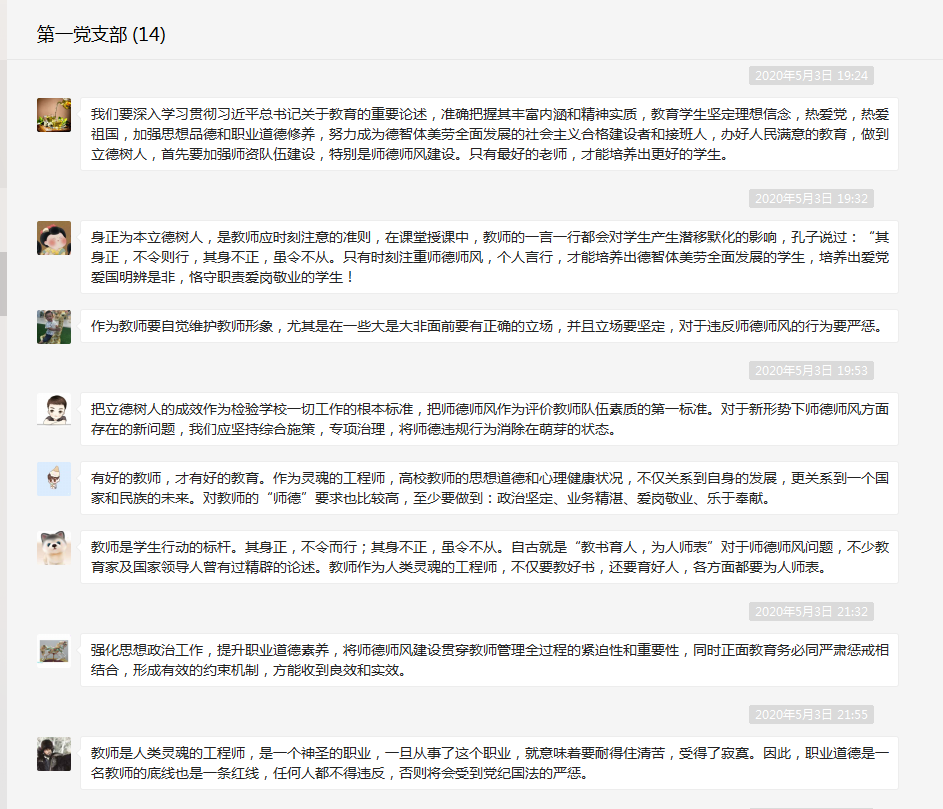Select the message starting with 我们要深入学习贯彻
943x809 pixels.
point(489,134)
